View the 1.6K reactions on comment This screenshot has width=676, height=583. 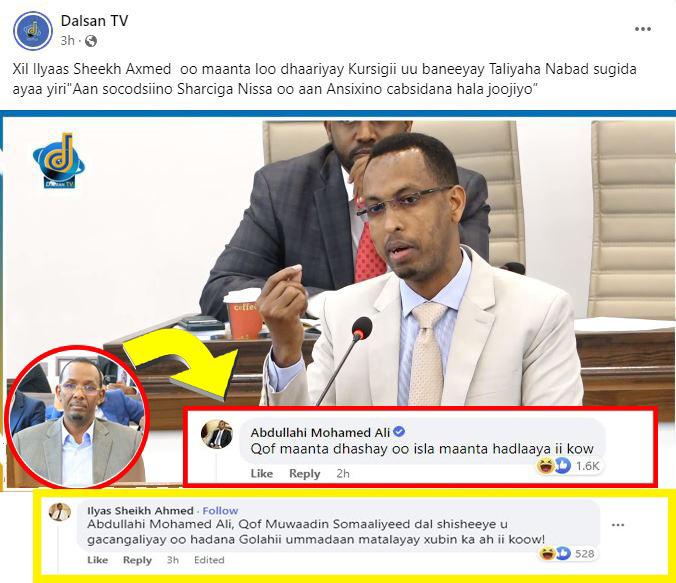[x=569, y=466]
